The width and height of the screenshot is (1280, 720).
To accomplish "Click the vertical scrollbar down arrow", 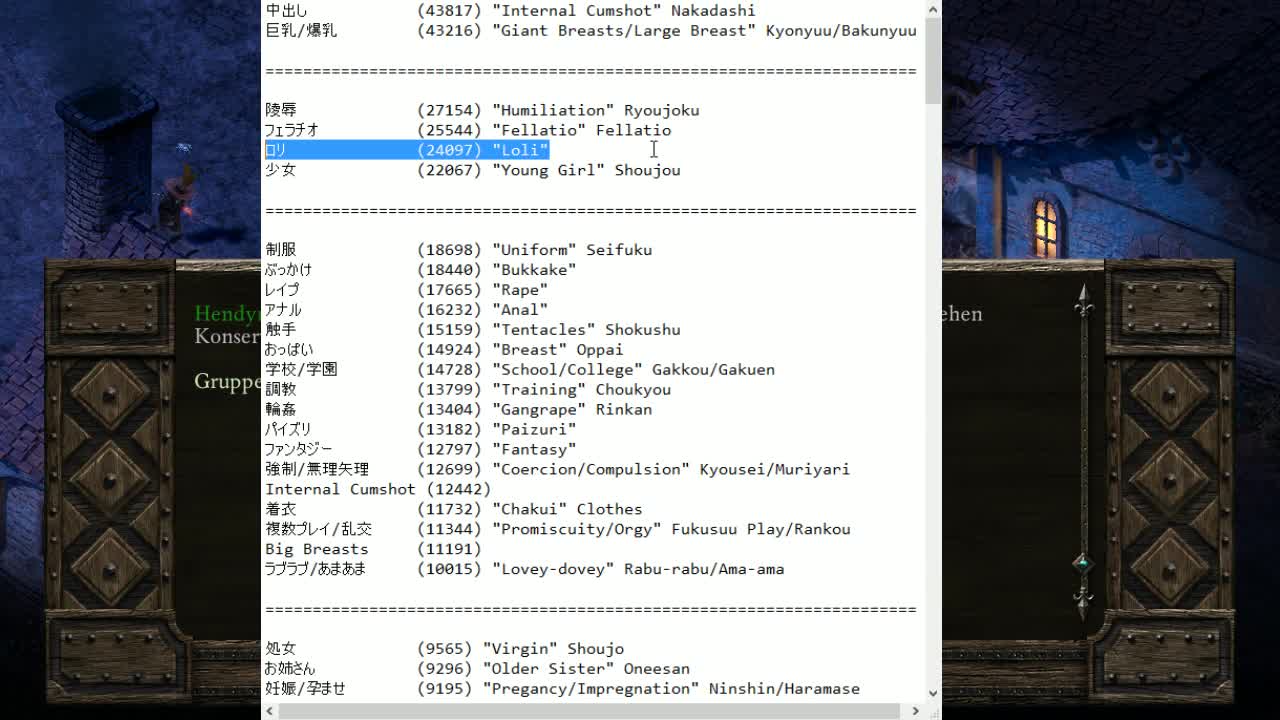I will pos(932,693).
